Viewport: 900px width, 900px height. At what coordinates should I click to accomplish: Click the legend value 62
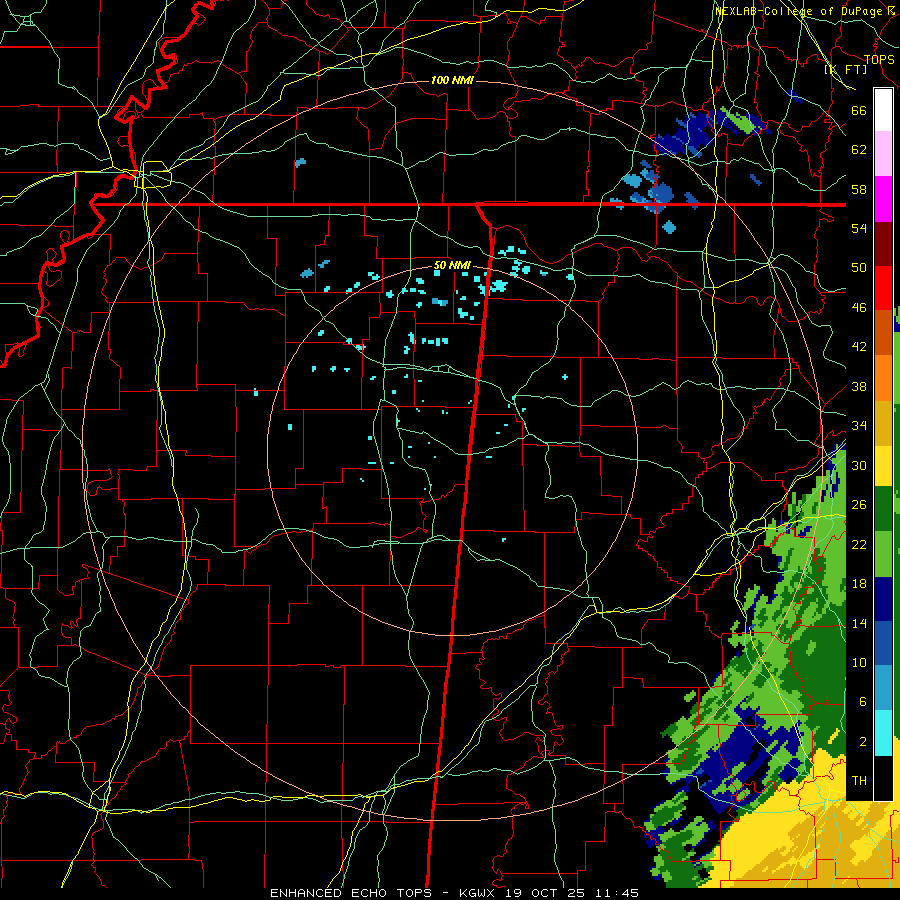click(859, 150)
